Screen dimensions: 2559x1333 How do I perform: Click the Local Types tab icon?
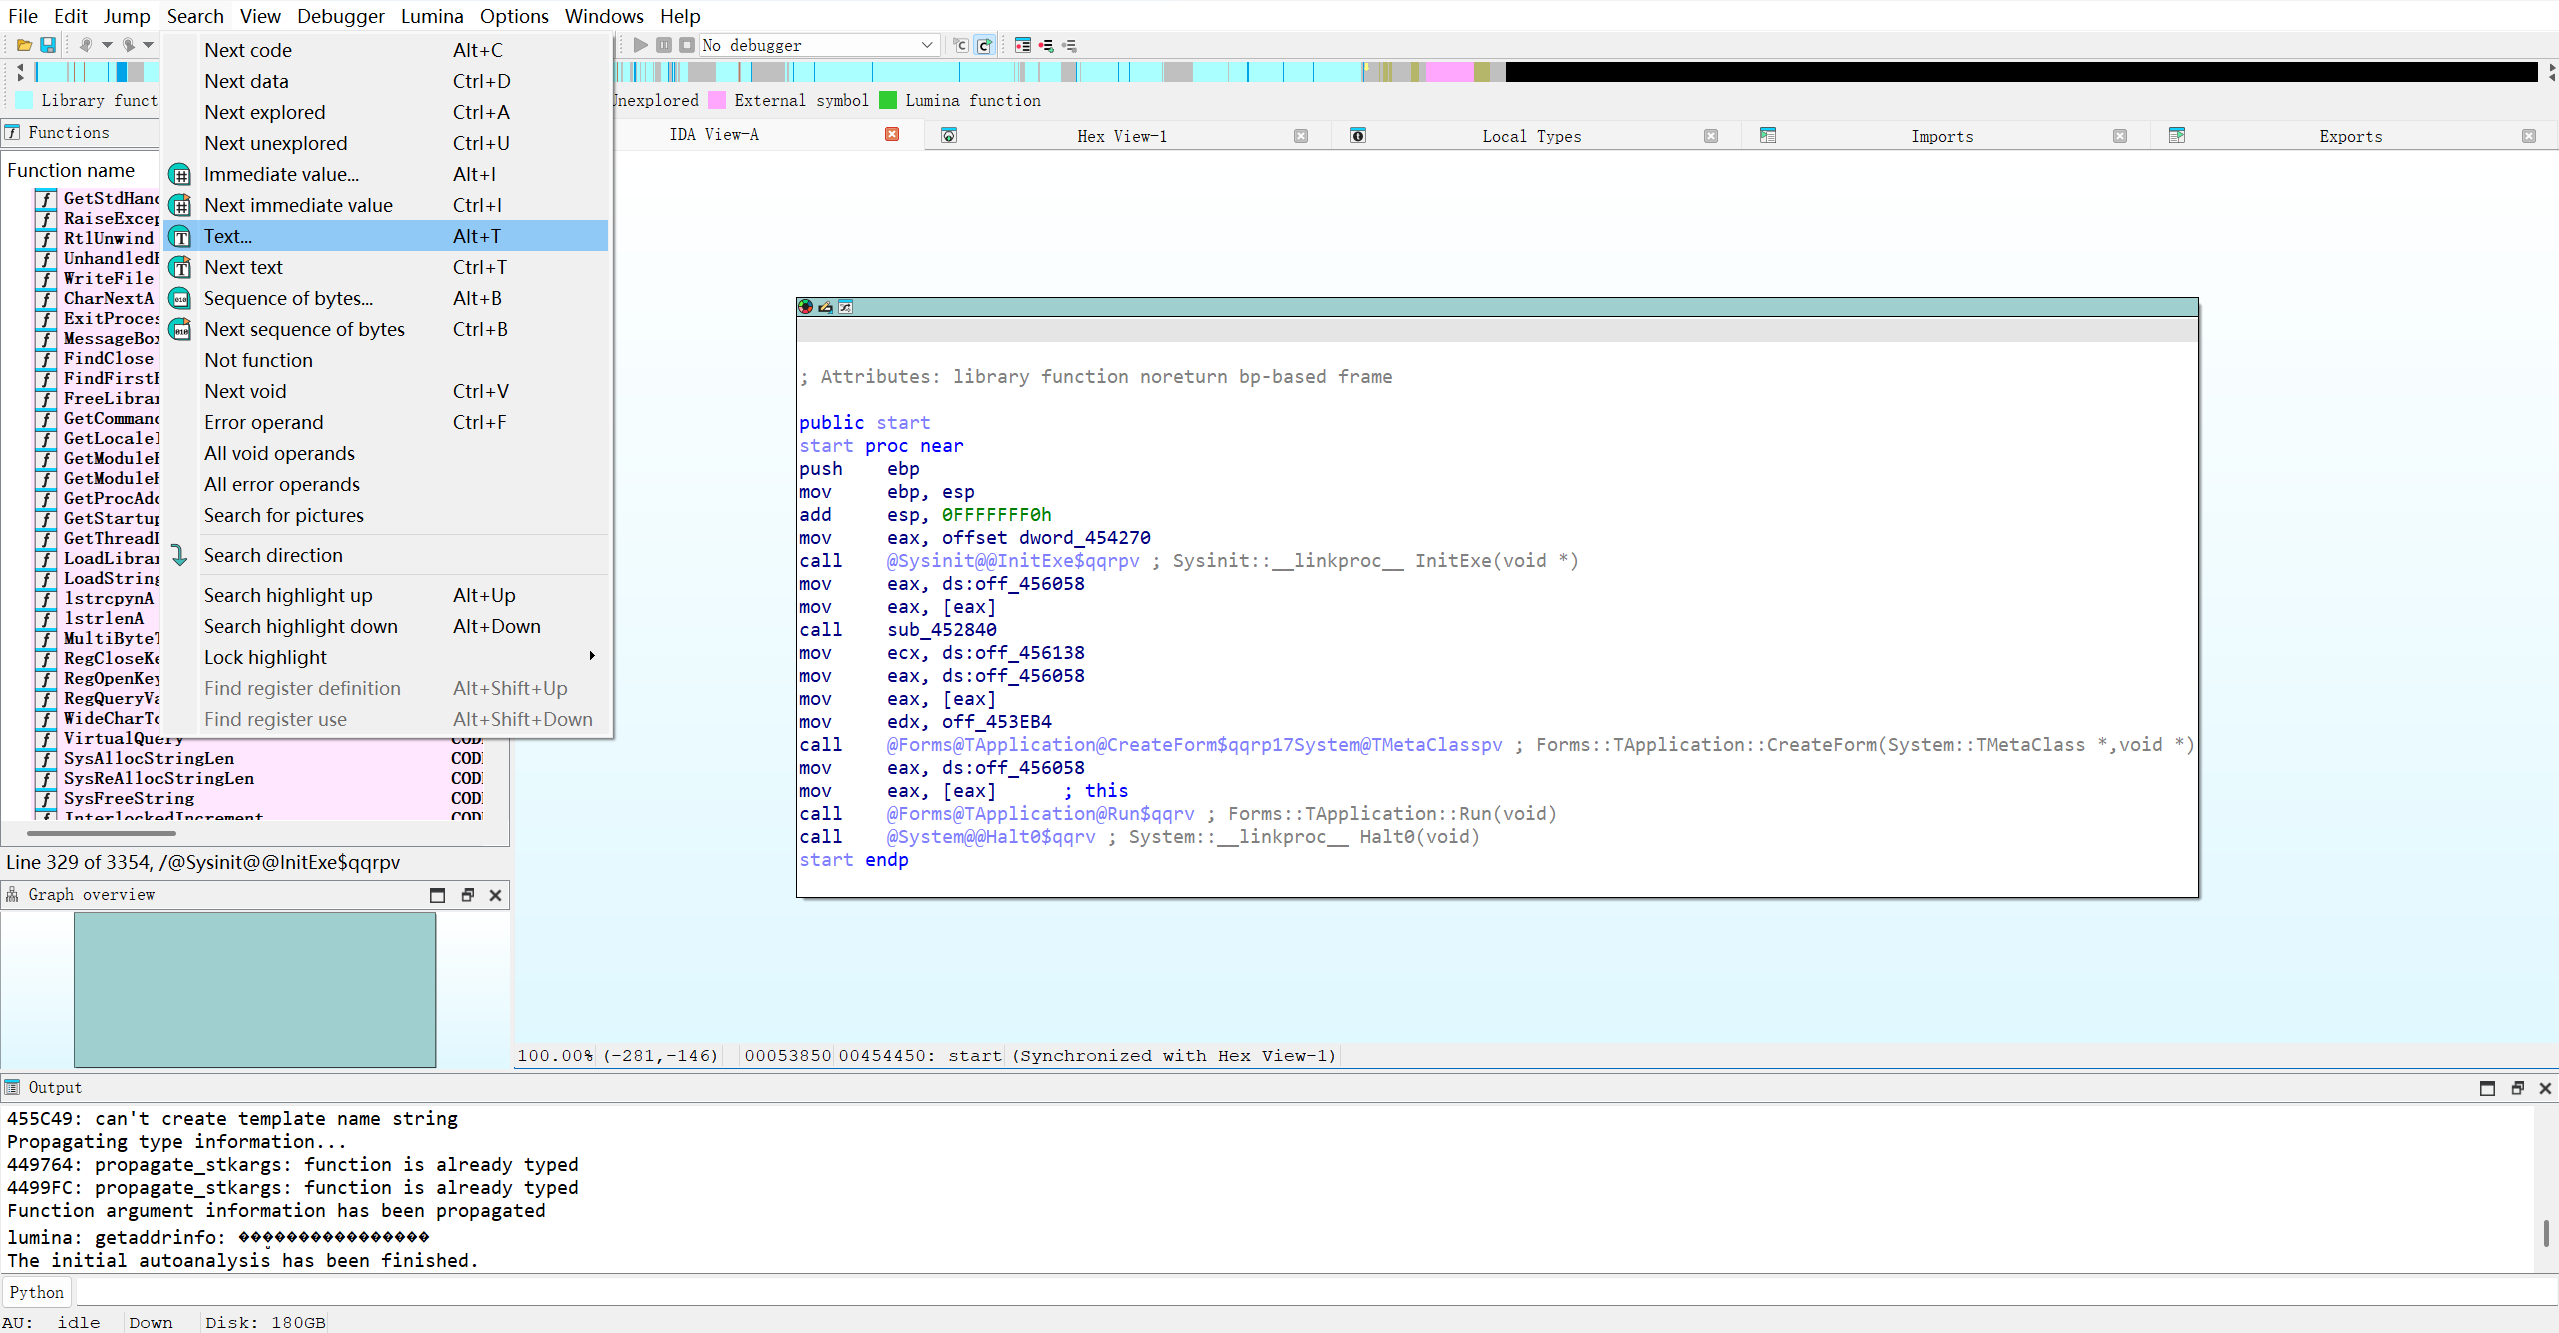(x=1357, y=136)
